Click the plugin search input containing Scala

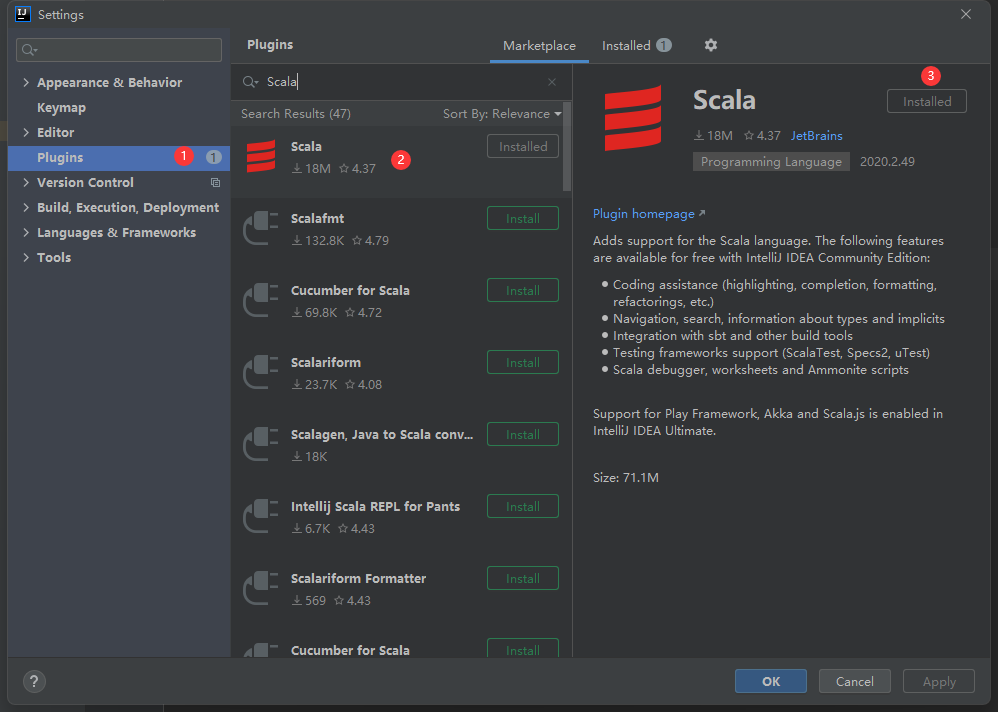point(401,82)
